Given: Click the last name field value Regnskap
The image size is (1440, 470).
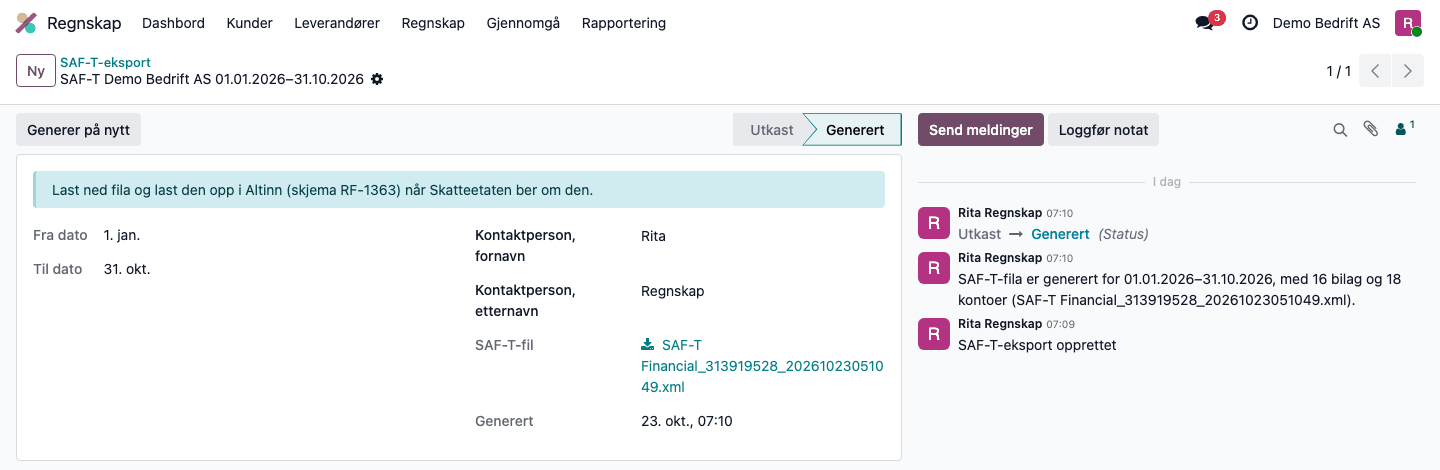Looking at the screenshot, I should point(672,291).
